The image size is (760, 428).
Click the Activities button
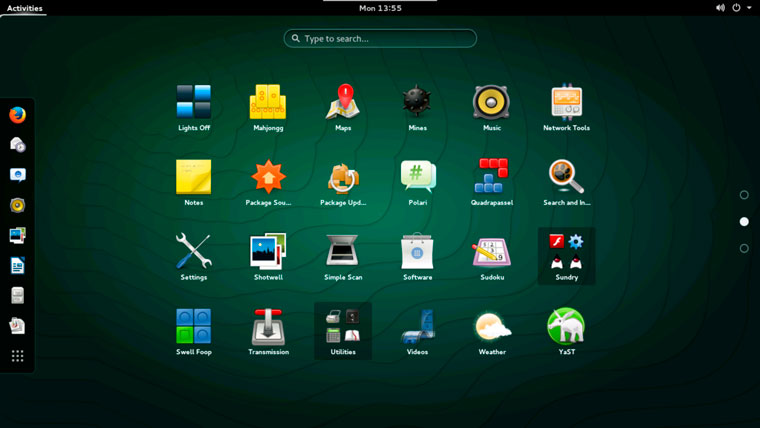click(x=24, y=8)
